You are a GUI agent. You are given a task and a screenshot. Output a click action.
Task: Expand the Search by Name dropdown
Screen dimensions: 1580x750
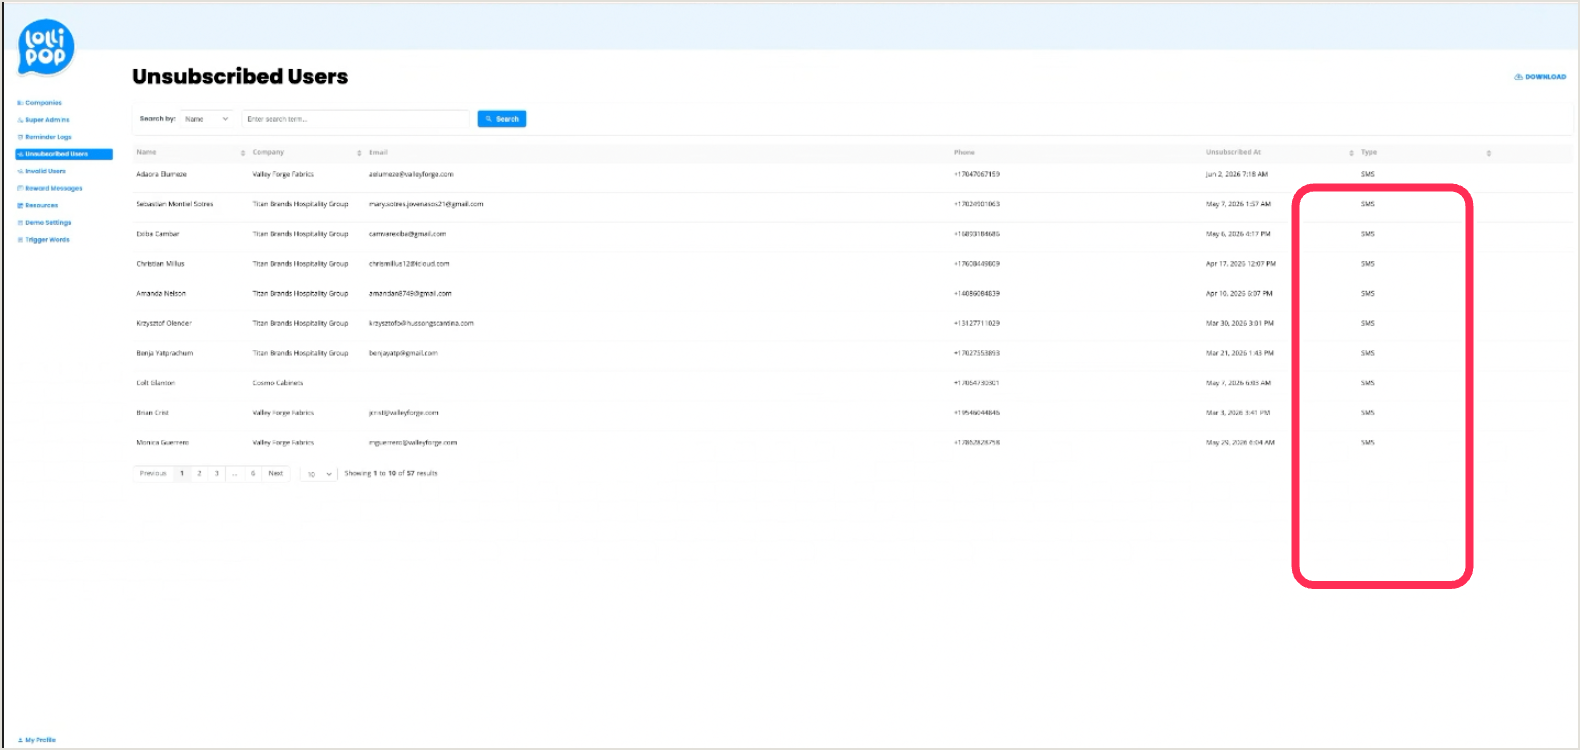(x=207, y=119)
